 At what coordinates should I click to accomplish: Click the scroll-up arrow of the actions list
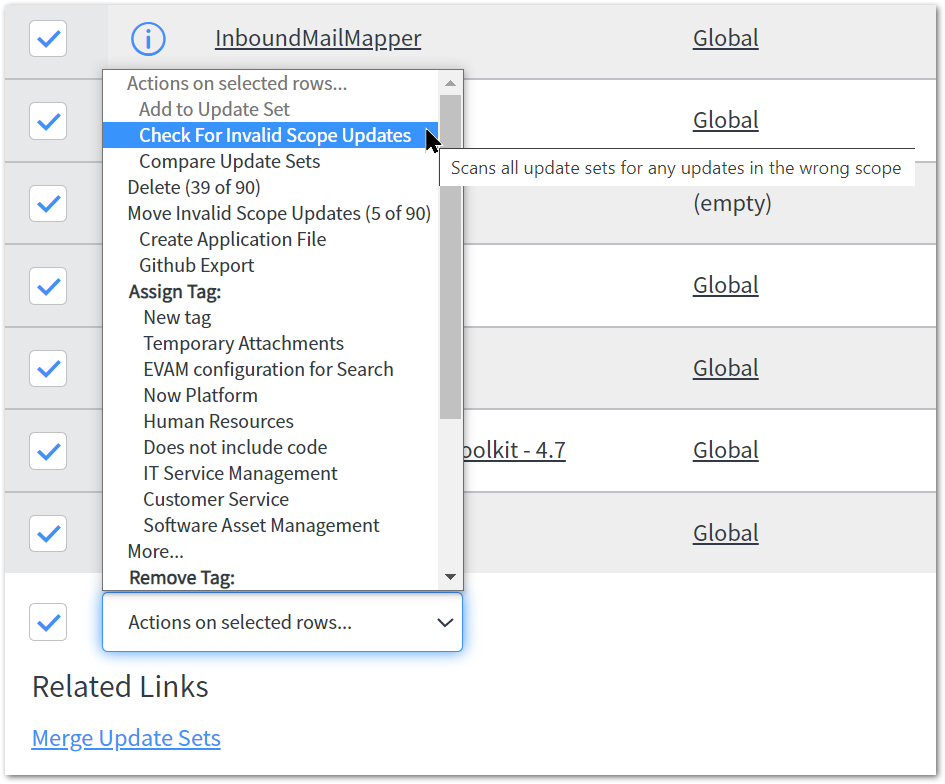point(450,83)
